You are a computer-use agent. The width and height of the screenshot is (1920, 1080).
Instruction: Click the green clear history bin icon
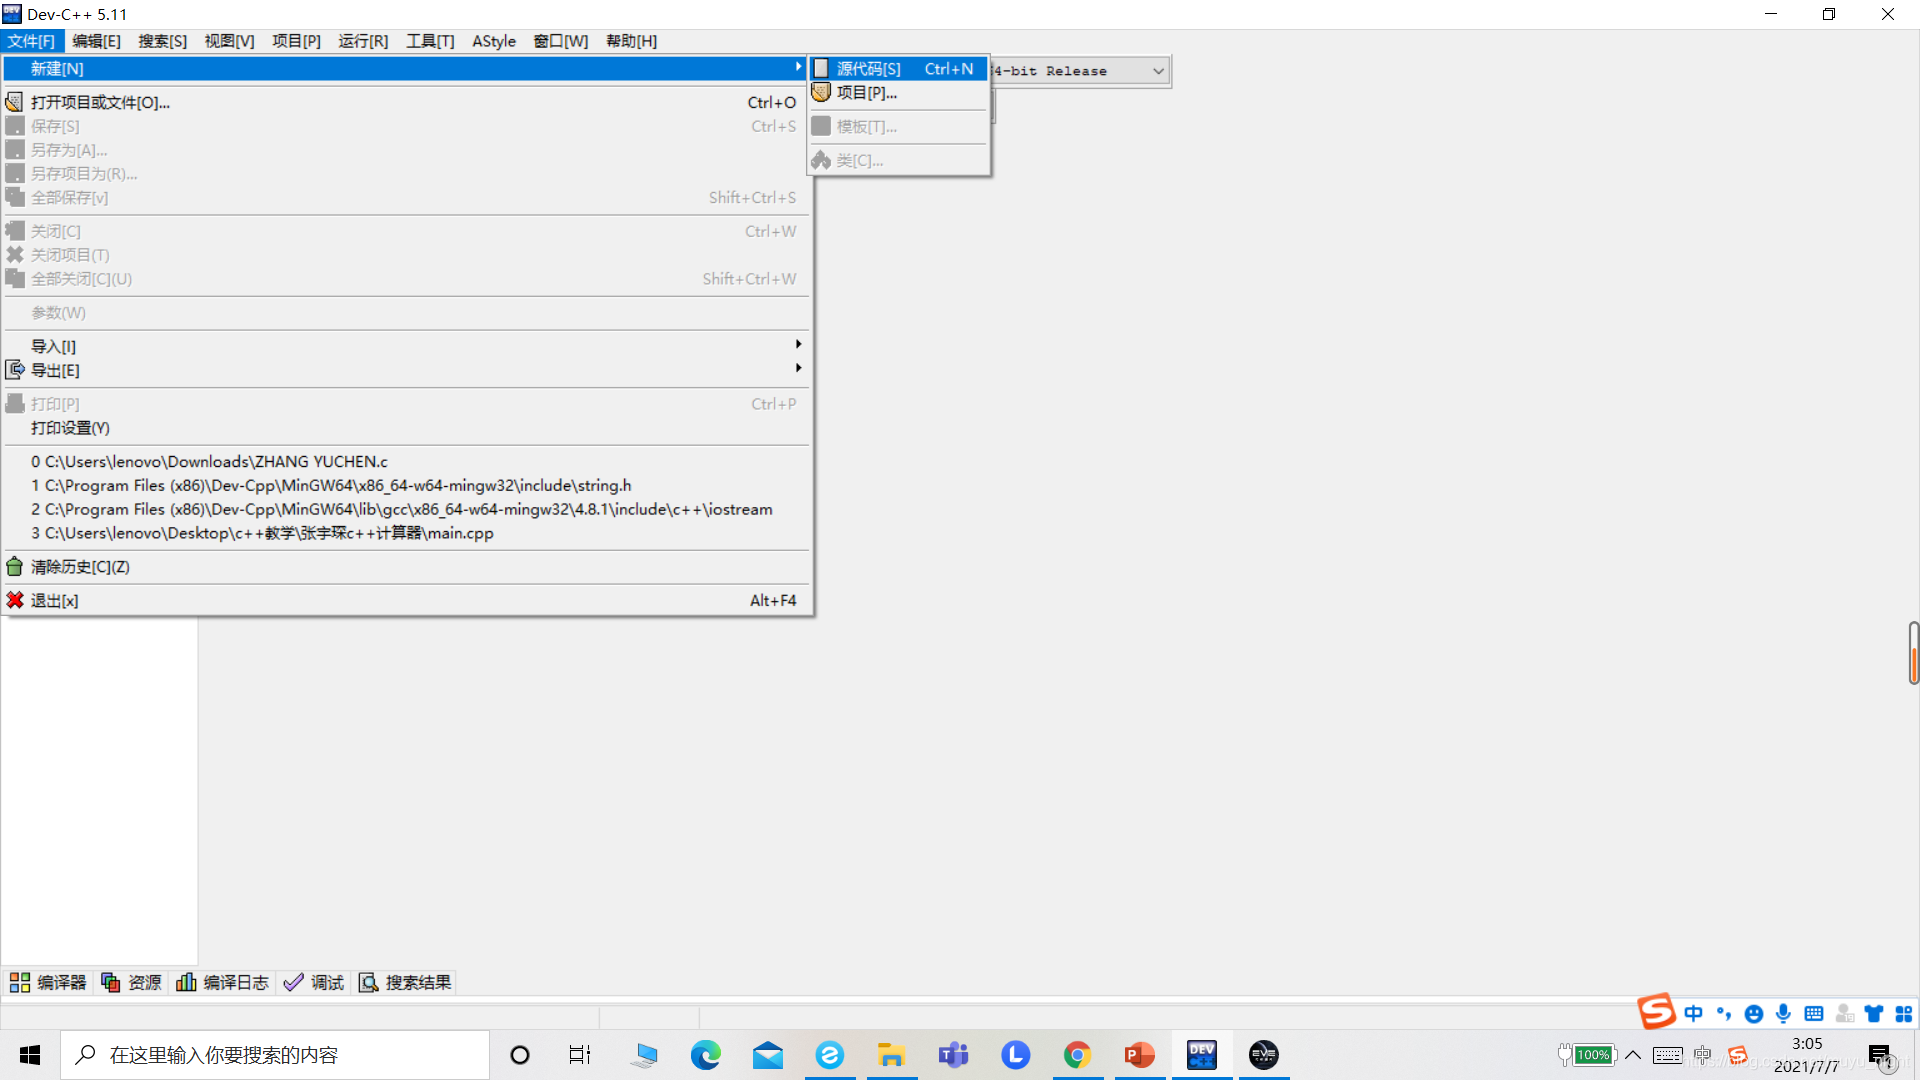[x=15, y=567]
